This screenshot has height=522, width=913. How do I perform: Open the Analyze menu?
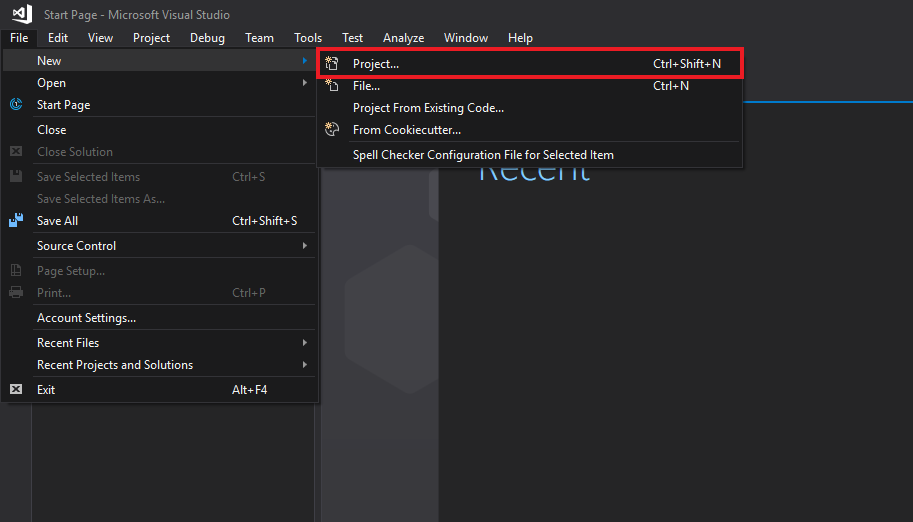tap(403, 38)
